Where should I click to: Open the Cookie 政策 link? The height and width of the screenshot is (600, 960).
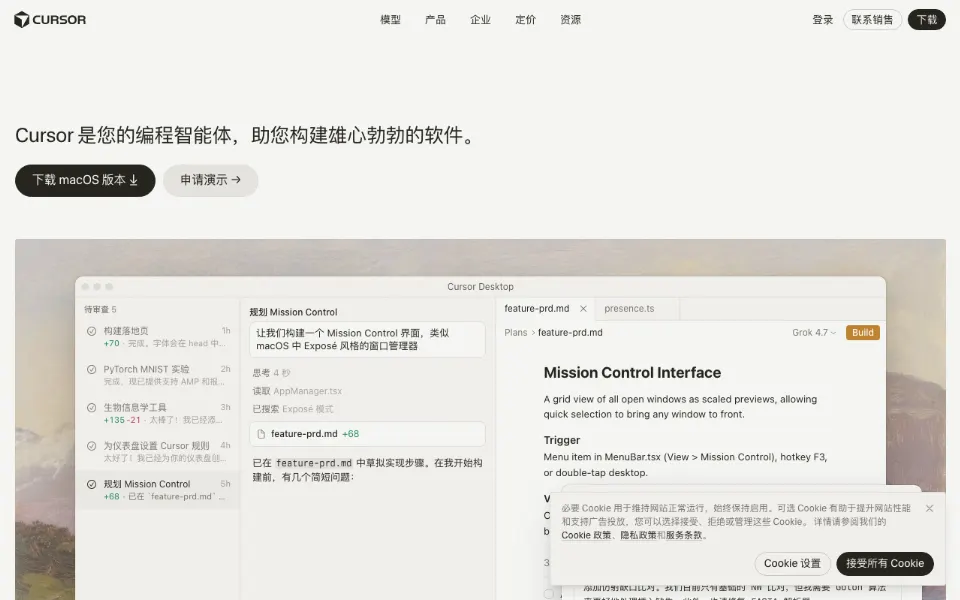pos(586,535)
